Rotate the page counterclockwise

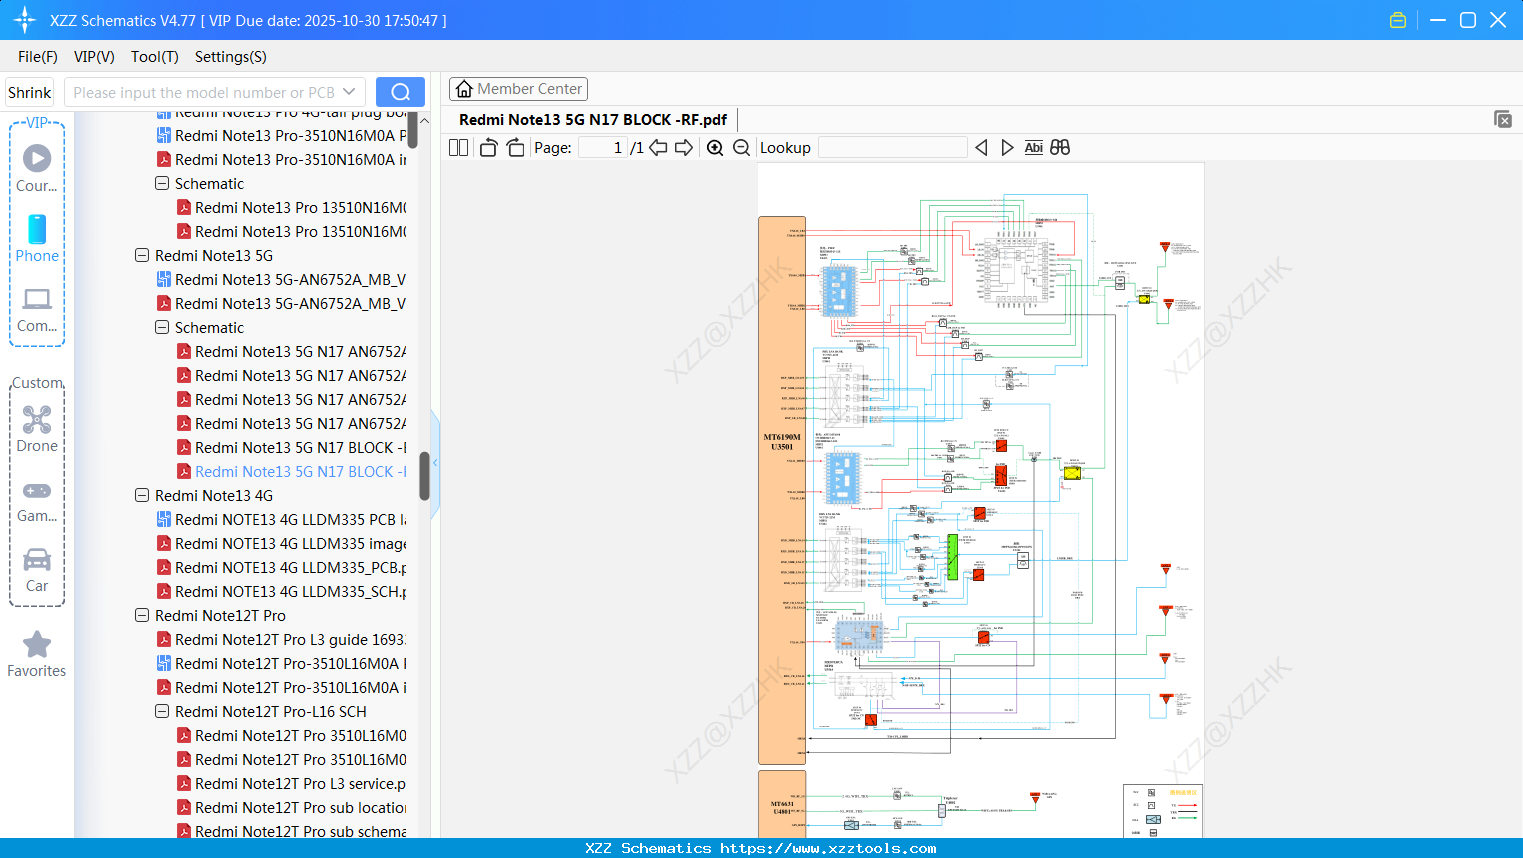pos(488,148)
